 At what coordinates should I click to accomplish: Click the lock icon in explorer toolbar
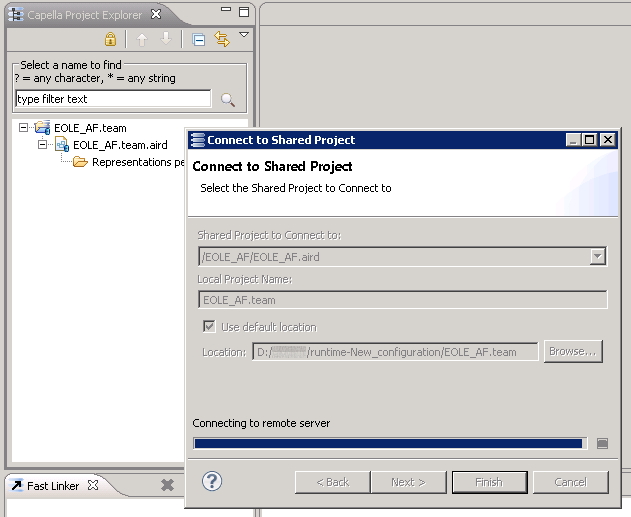[x=111, y=40]
